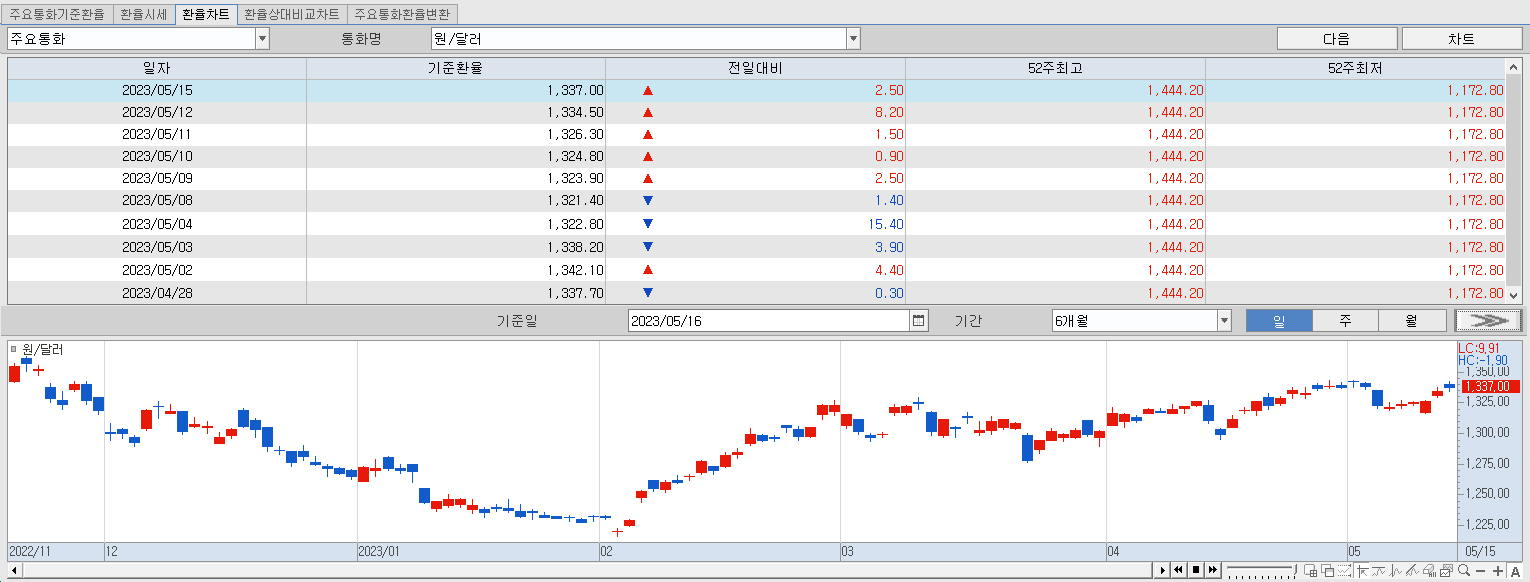Image resolution: width=1530 pixels, height=582 pixels.
Task: Open the 주요통화 category dropdown
Action: pos(262,39)
